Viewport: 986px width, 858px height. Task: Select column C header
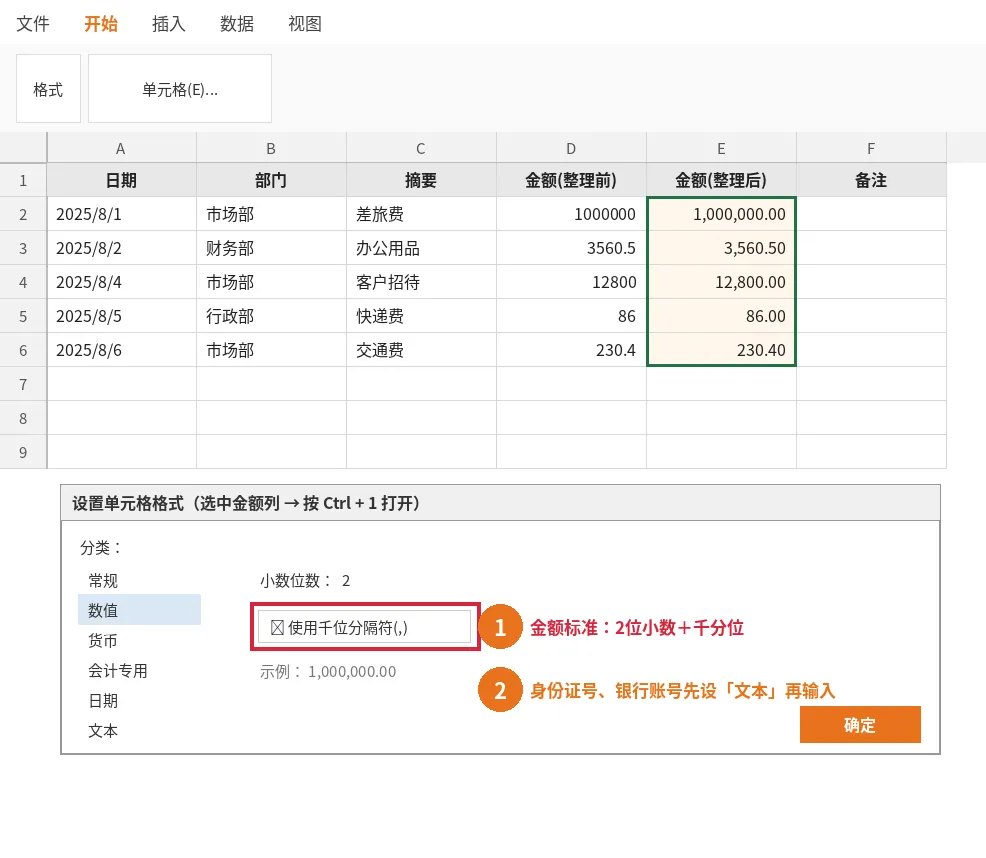pos(421,148)
